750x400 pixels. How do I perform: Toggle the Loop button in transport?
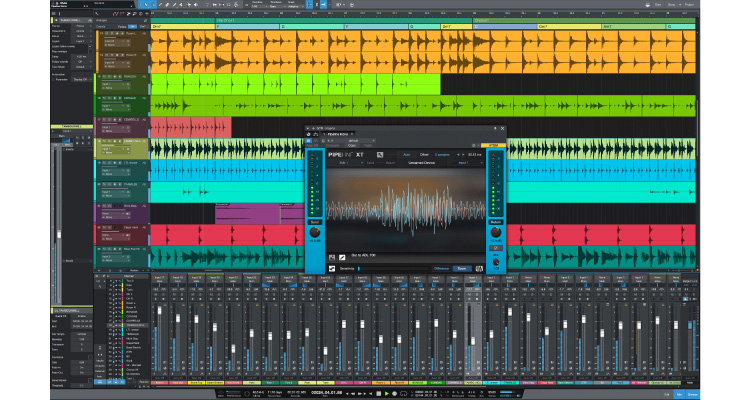click(404, 393)
